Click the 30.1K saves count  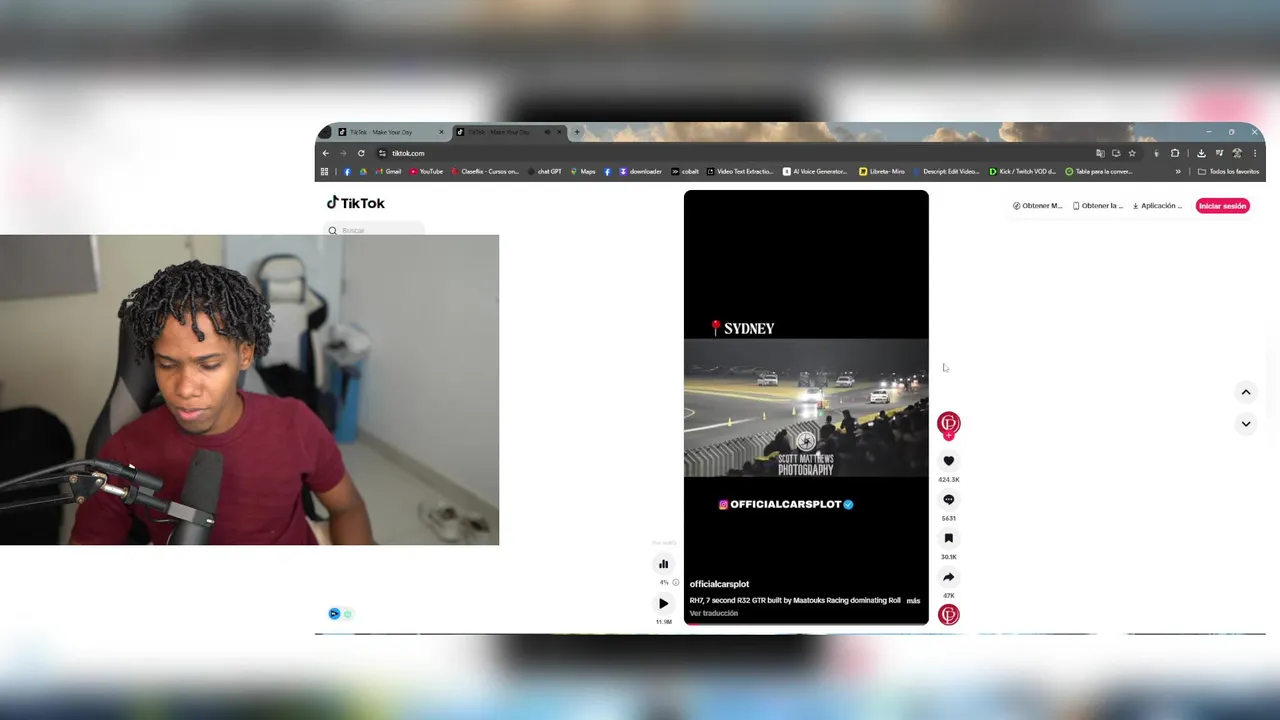[x=949, y=557]
